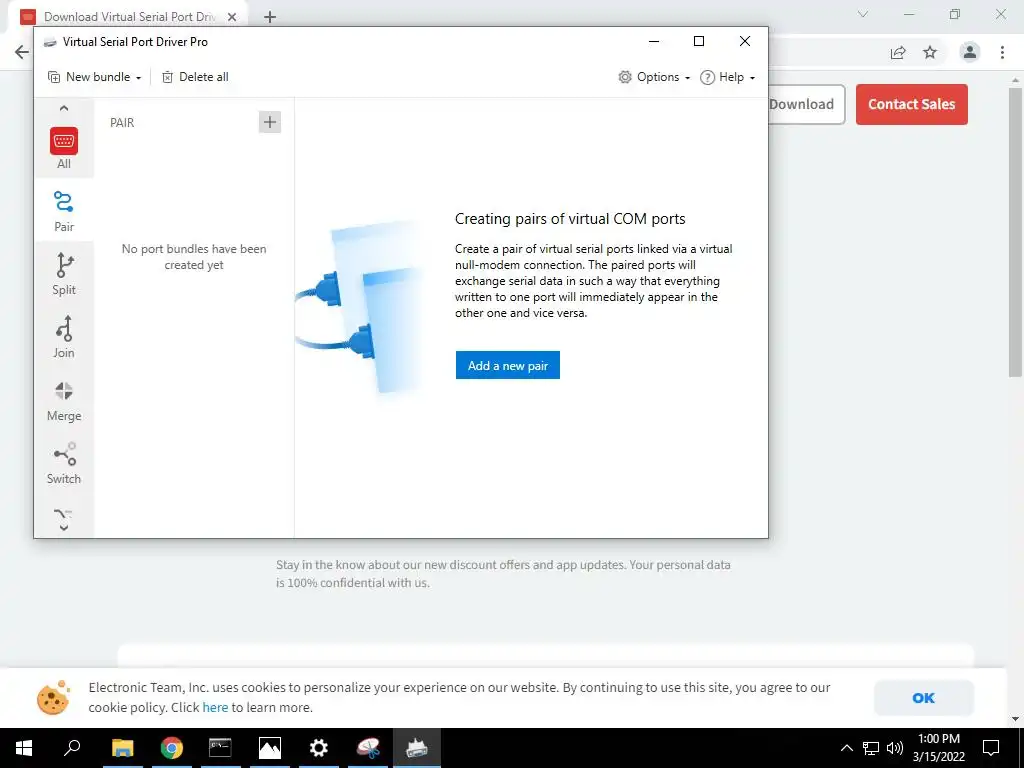Click the No port bundles have been created text

click(x=194, y=257)
